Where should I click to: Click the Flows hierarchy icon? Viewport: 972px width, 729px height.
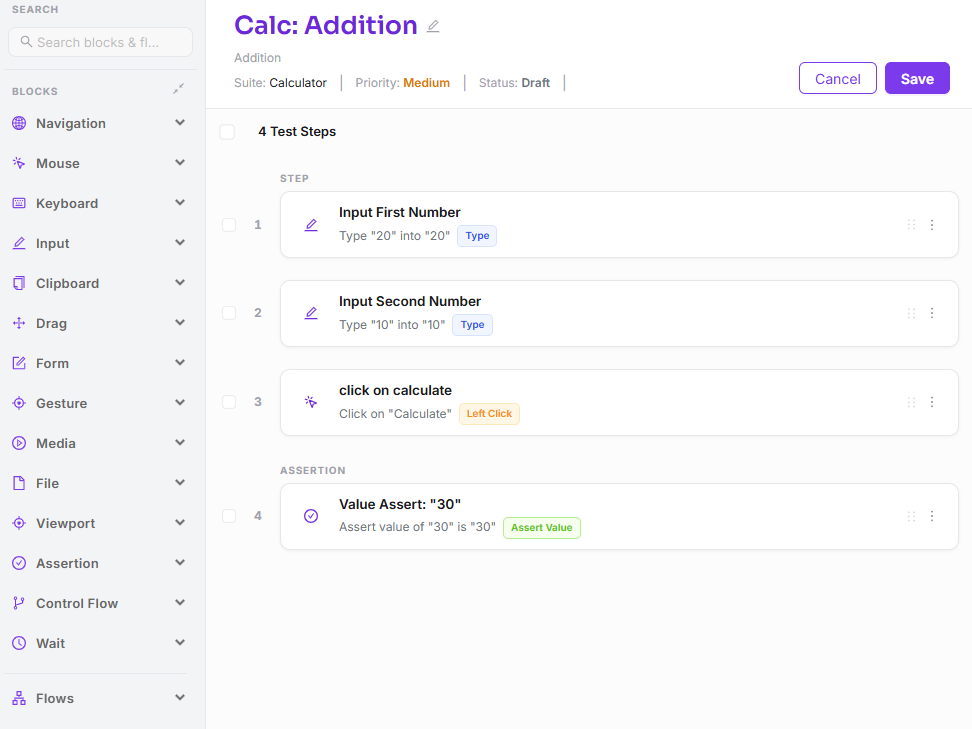click(x=19, y=698)
